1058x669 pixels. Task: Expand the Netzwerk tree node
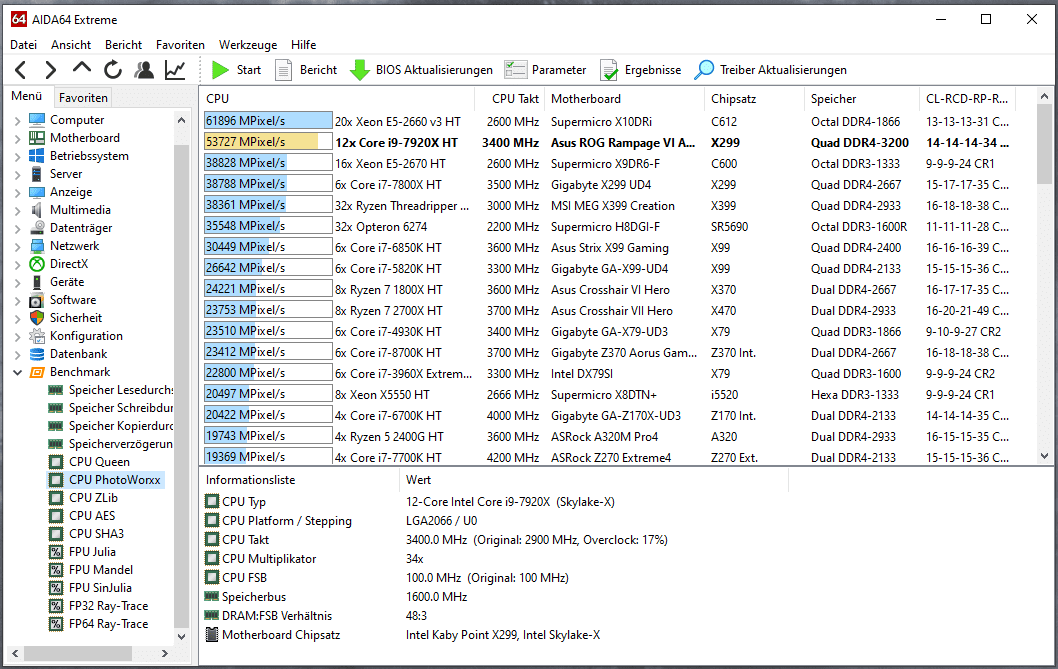point(18,246)
